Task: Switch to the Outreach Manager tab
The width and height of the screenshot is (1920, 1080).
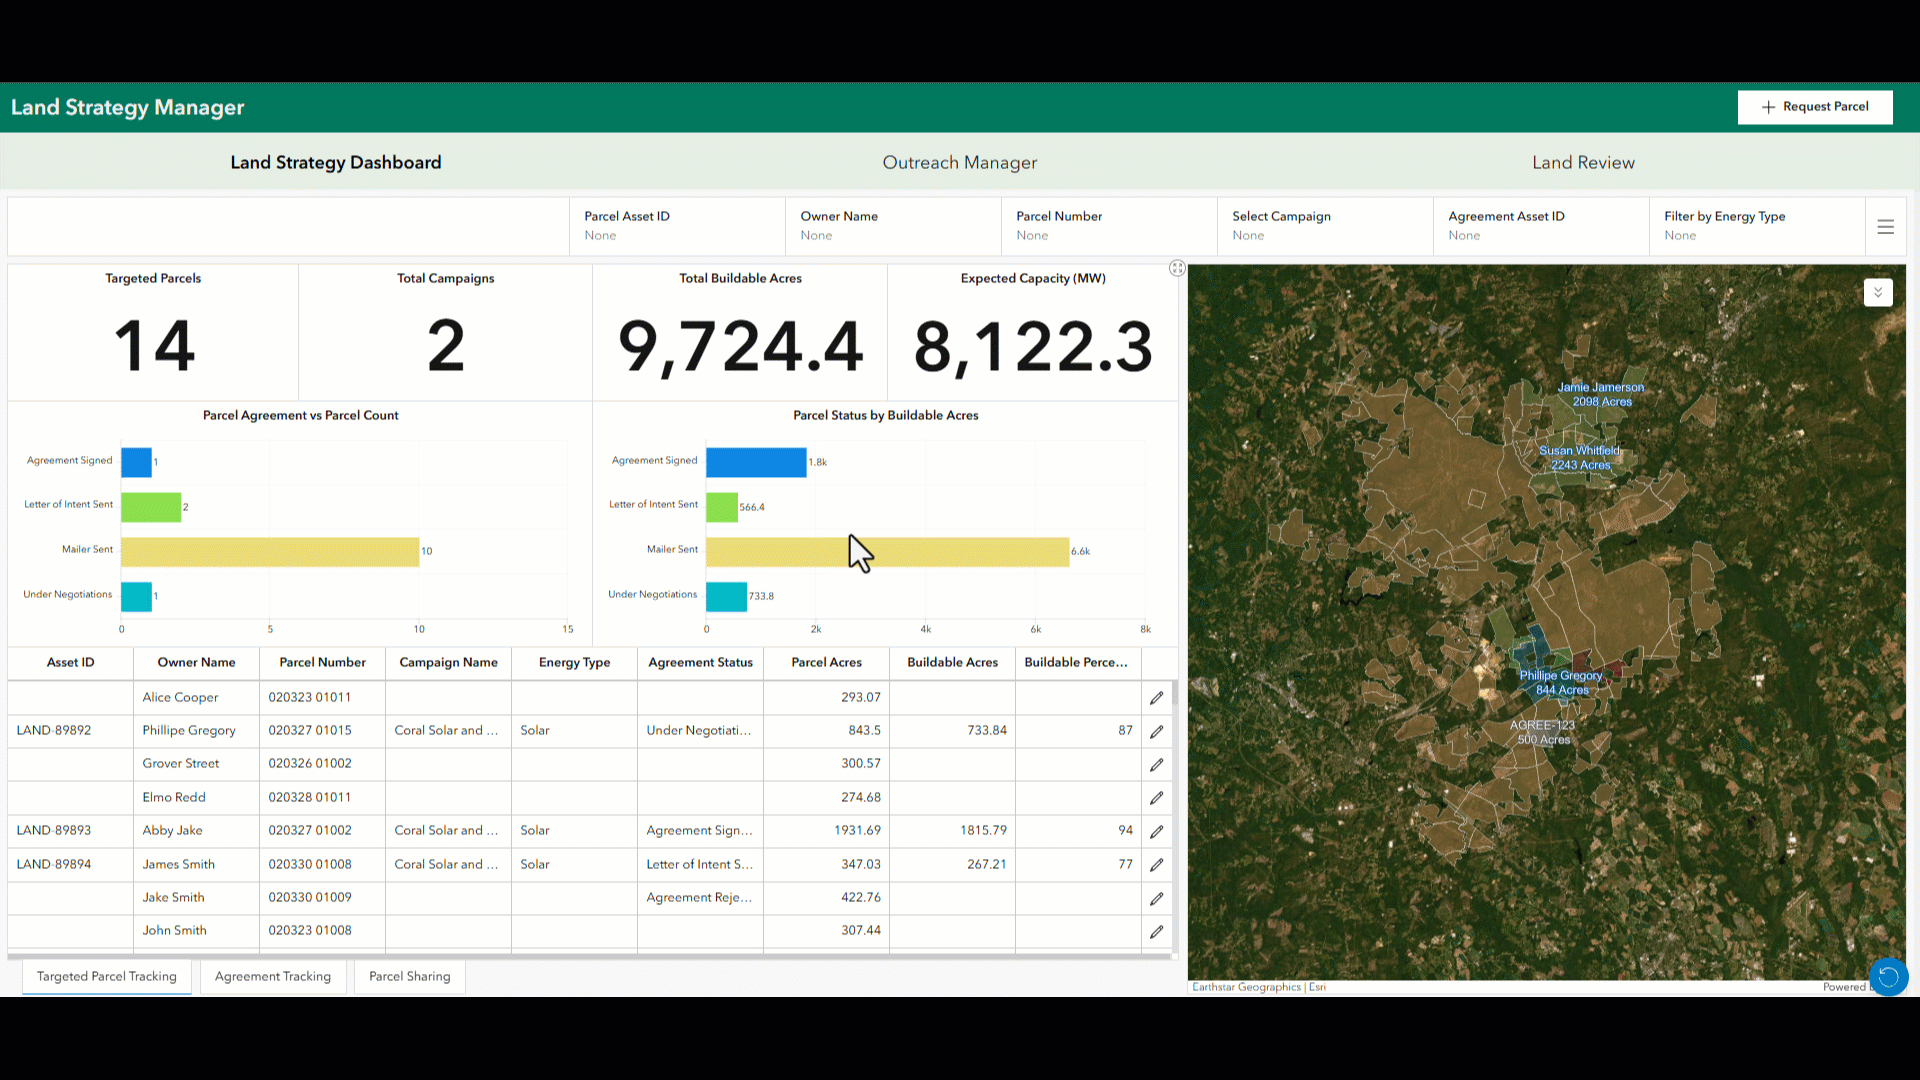Action: (x=959, y=162)
